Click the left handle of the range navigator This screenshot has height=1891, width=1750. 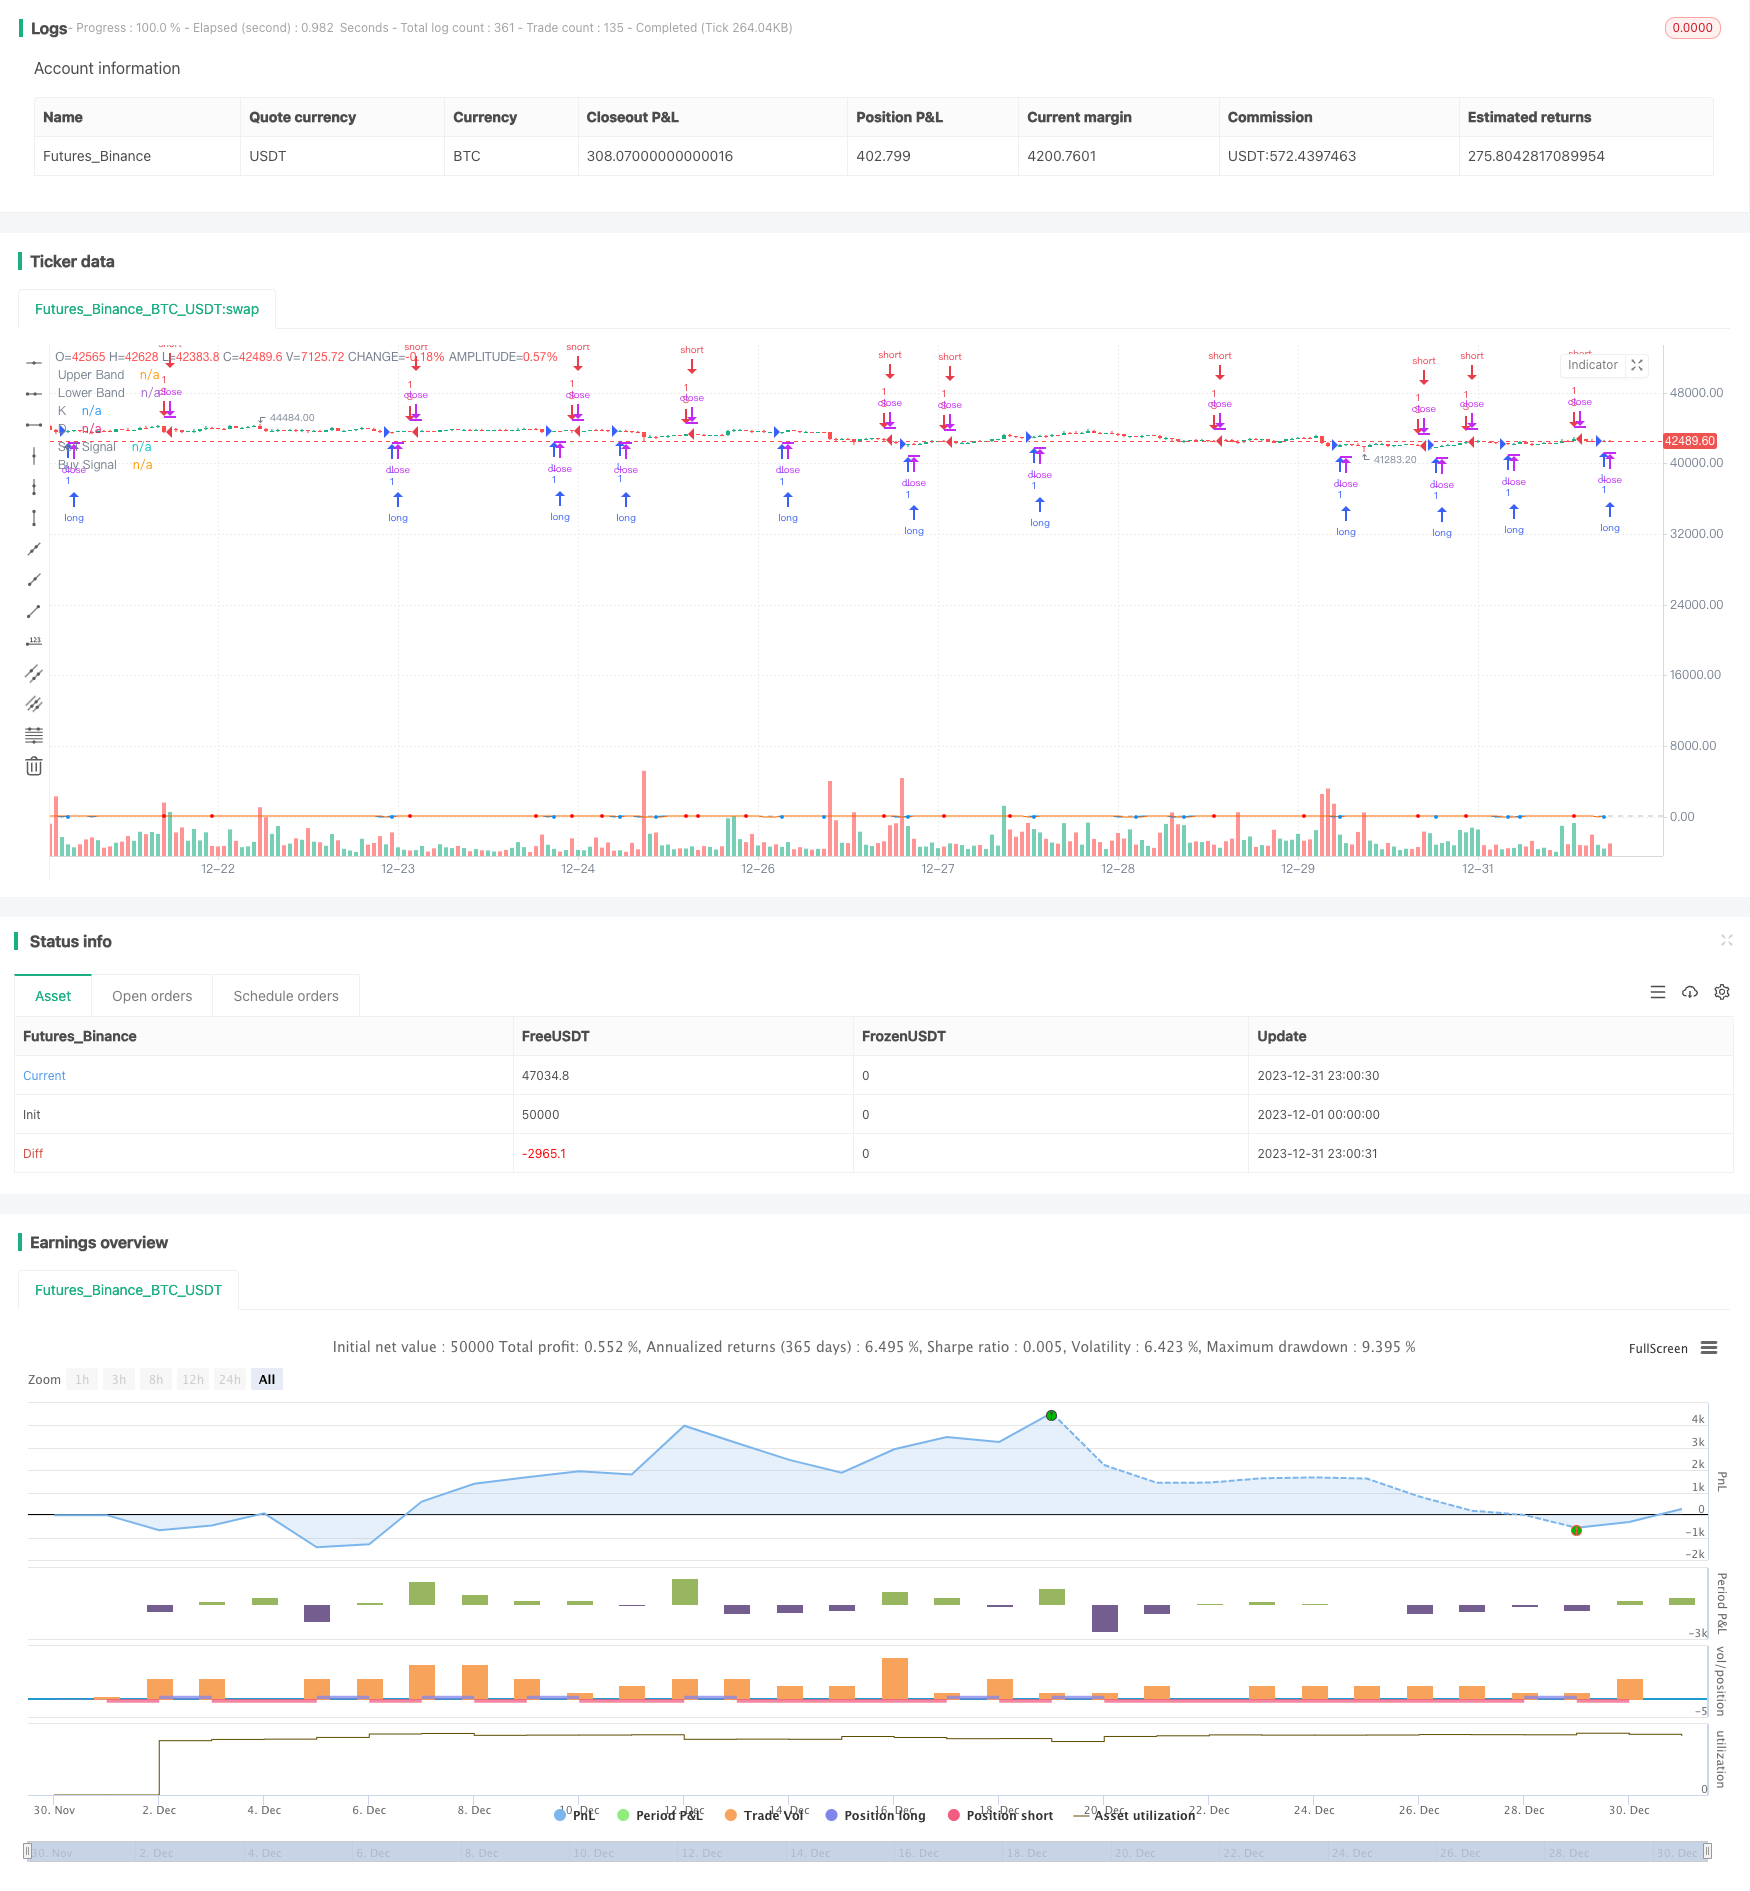pyautogui.click(x=28, y=1851)
